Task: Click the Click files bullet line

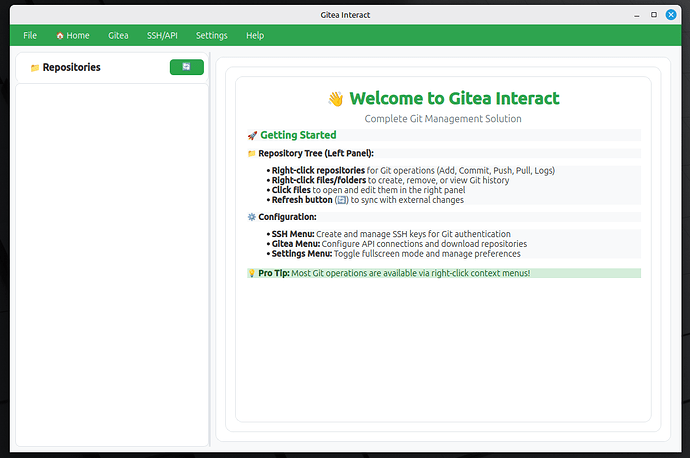Action: click(x=368, y=190)
